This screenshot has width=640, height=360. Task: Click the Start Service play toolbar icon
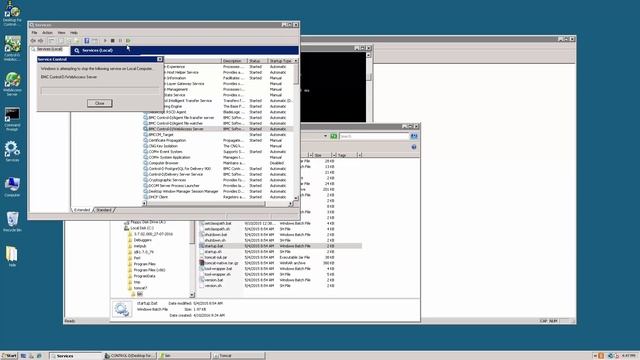tap(105, 41)
